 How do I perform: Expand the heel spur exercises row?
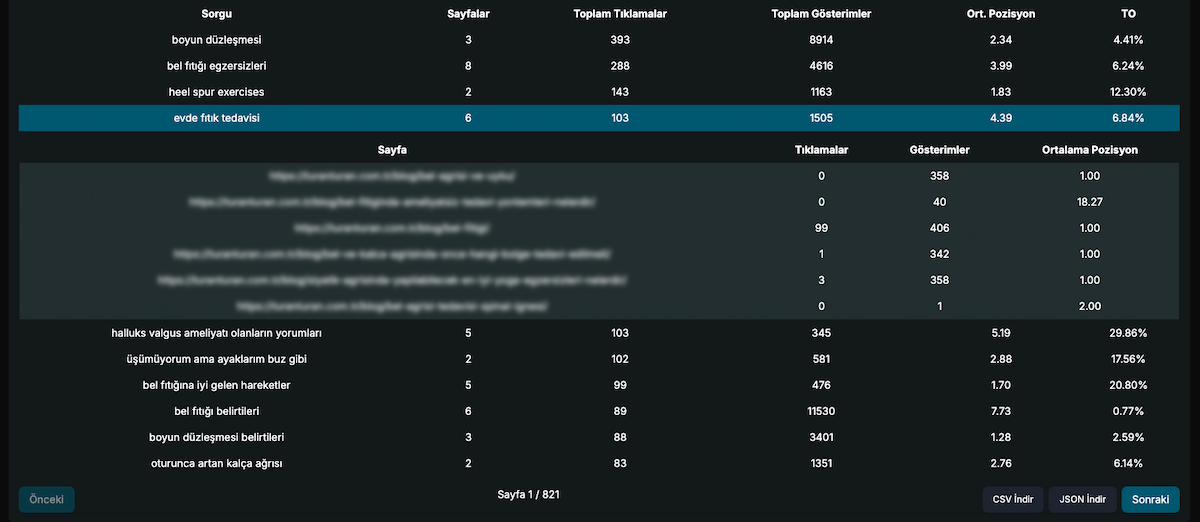pos(599,92)
